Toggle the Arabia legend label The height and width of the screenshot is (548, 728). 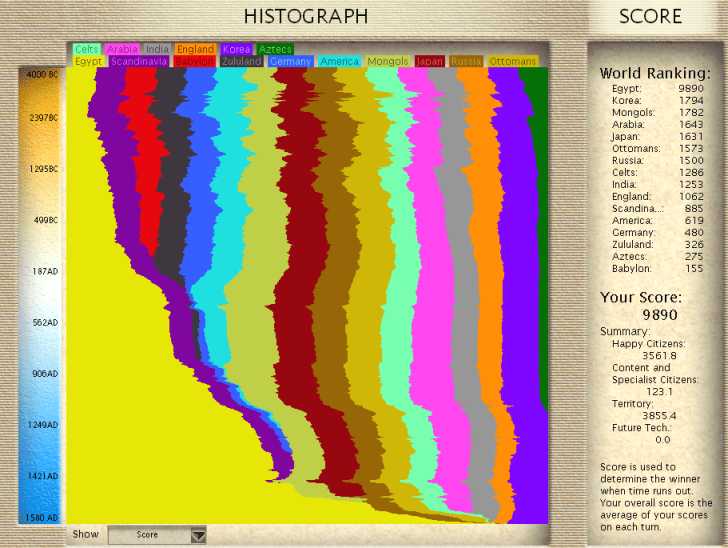[122, 49]
